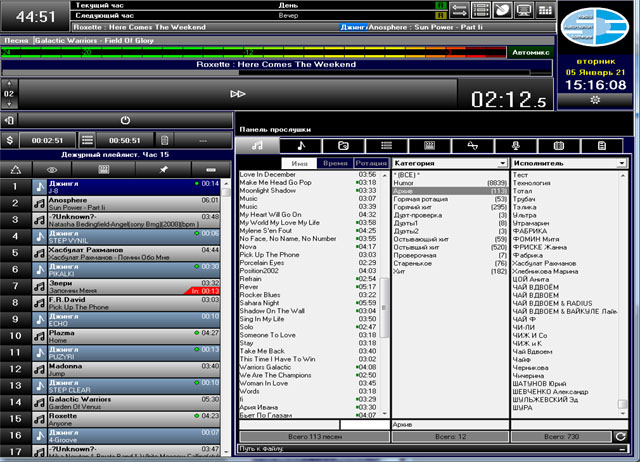Select song We Are The Champions
This screenshot has width=640, height=462.
(308, 375)
